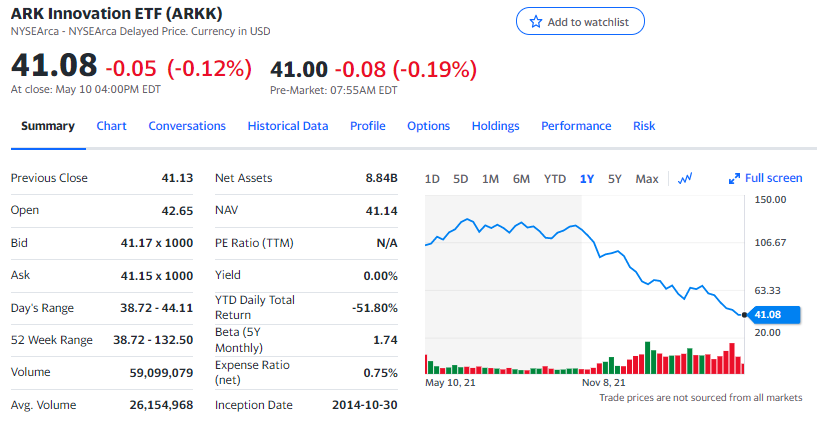The height and width of the screenshot is (425, 817).
Task: Switch to the Performance tab
Action: click(576, 126)
